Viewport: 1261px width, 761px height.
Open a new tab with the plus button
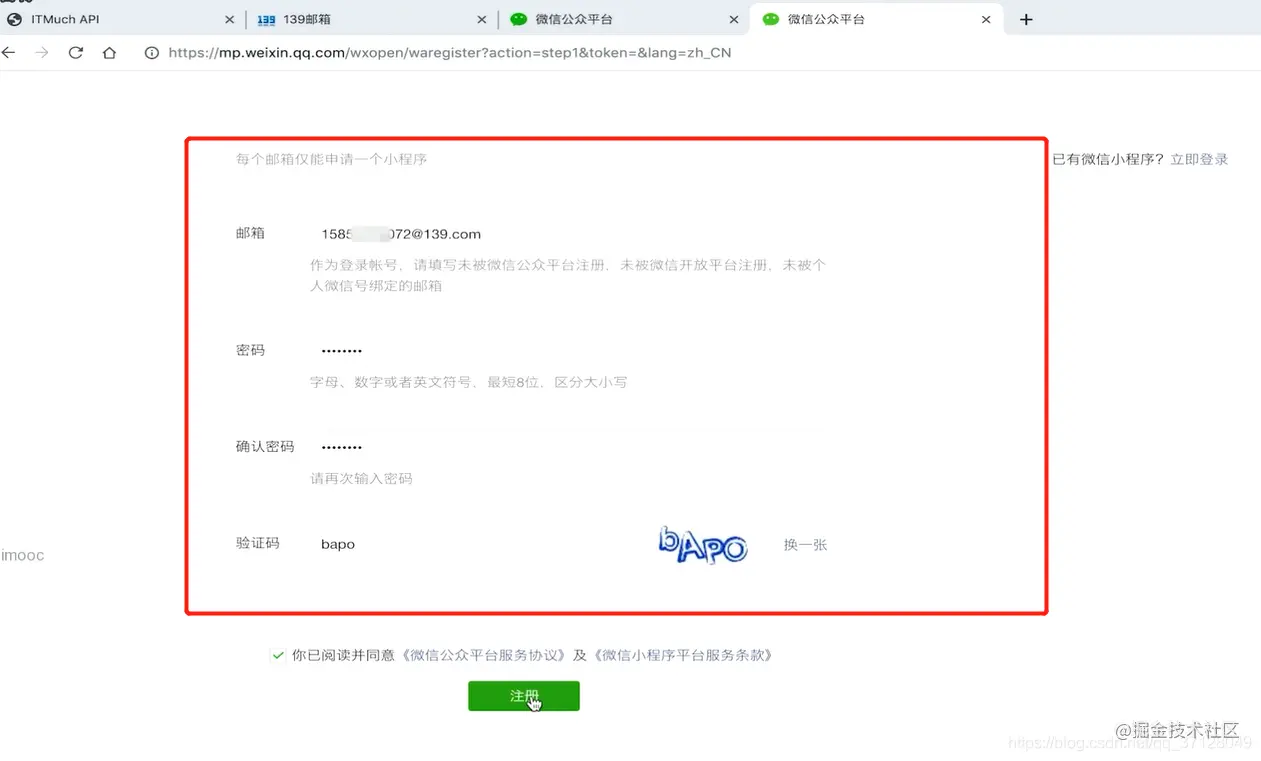(x=1026, y=19)
